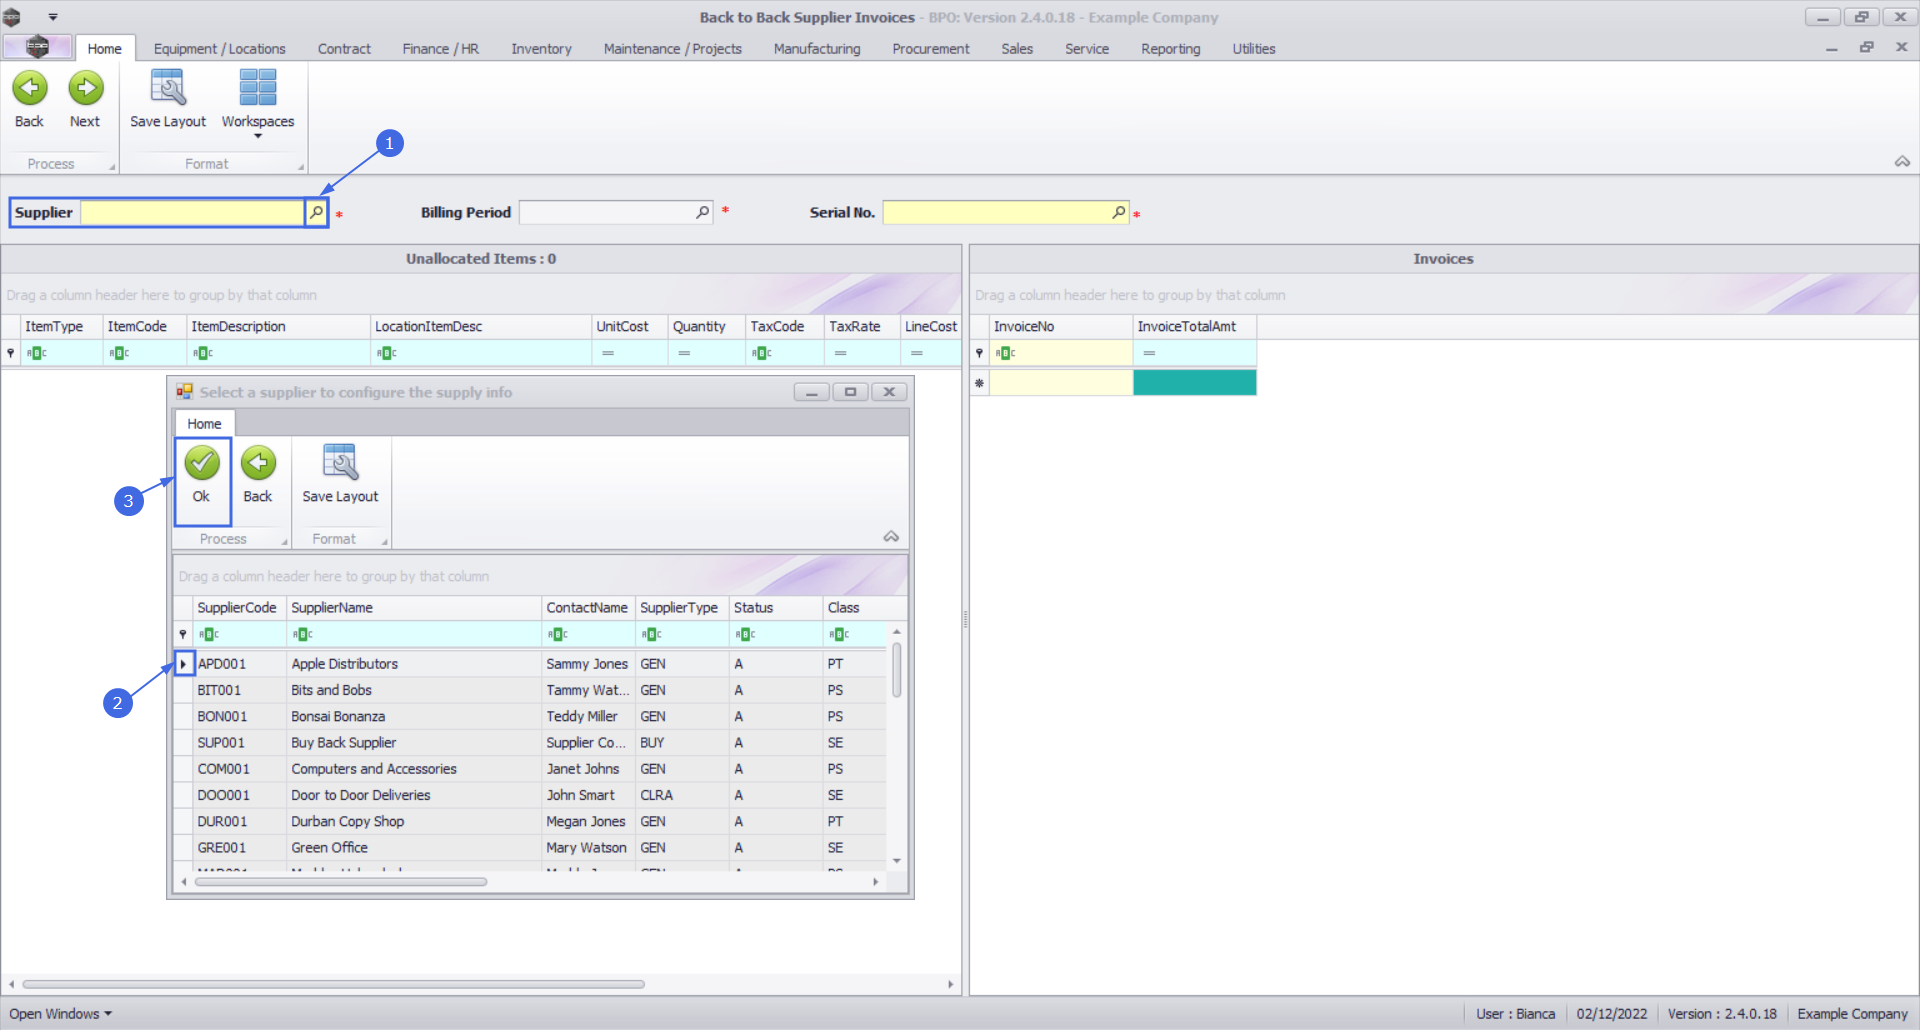Click the green Next arrow icon
Image resolution: width=1920 pixels, height=1030 pixels.
85,89
